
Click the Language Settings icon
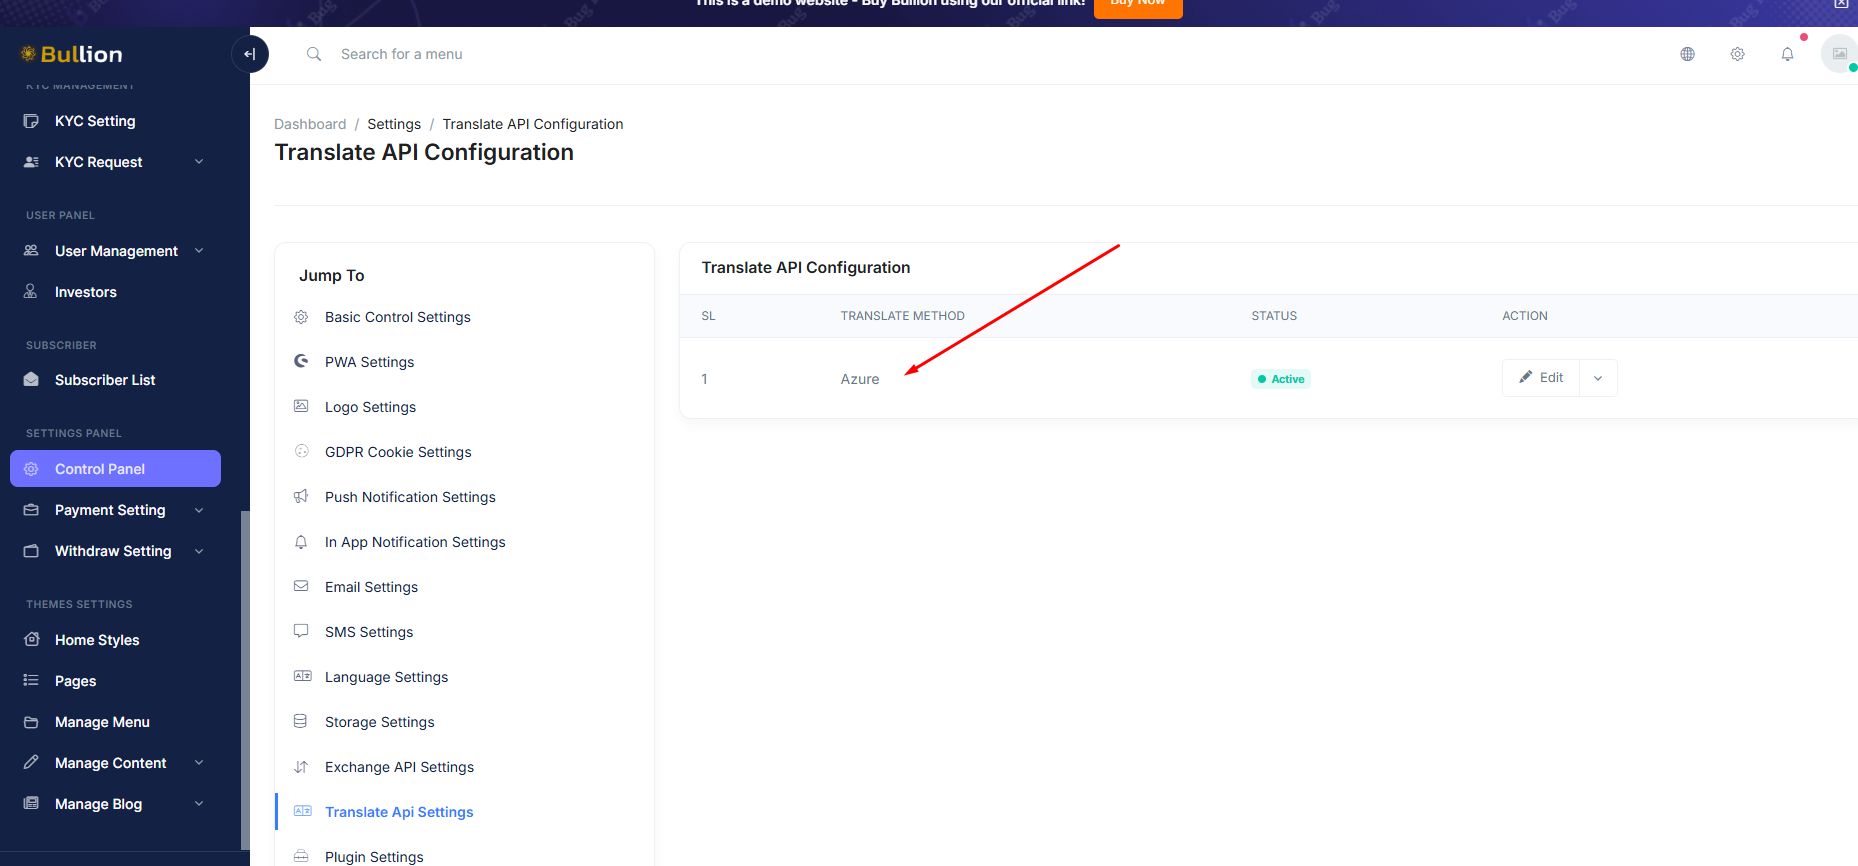click(302, 676)
